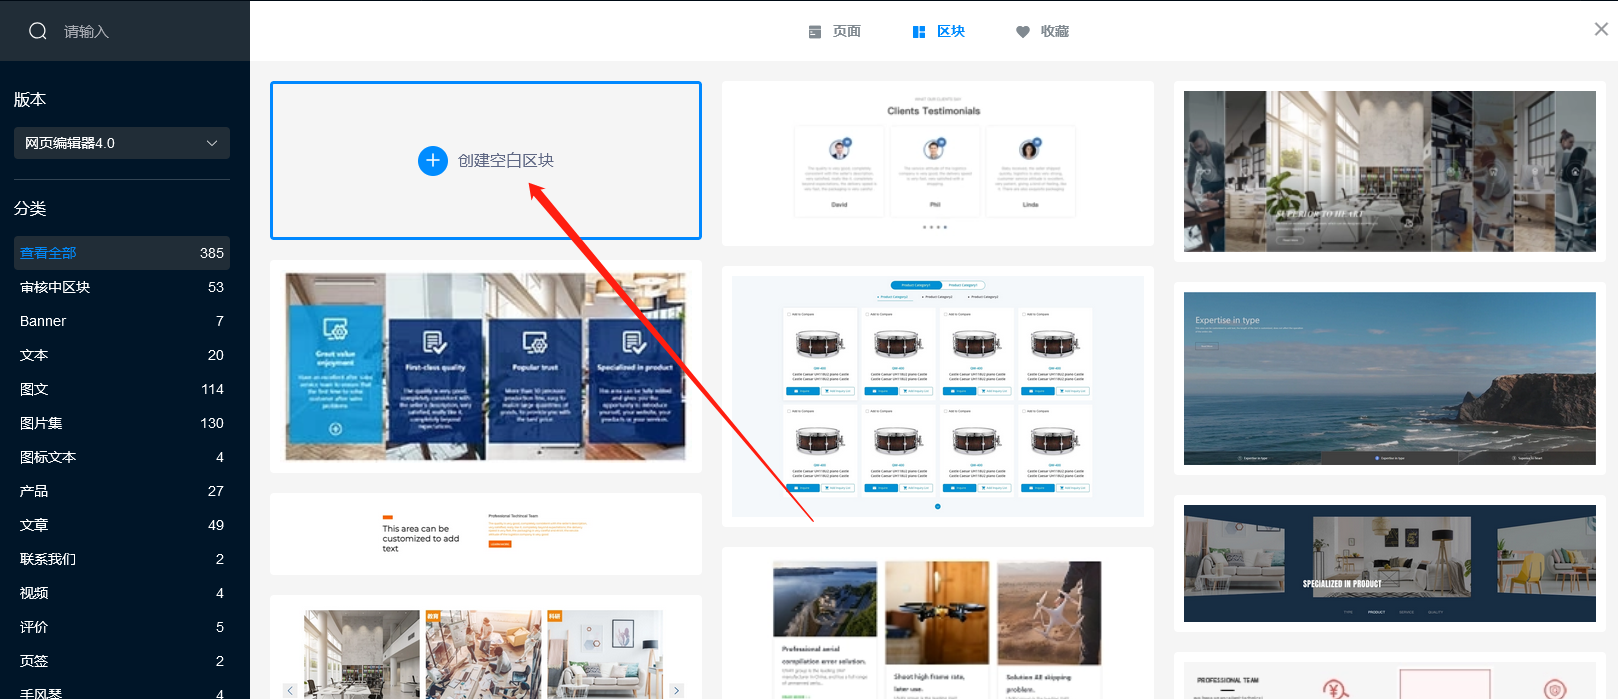
Task: Type in the 请输入 search field
Action: (140, 32)
